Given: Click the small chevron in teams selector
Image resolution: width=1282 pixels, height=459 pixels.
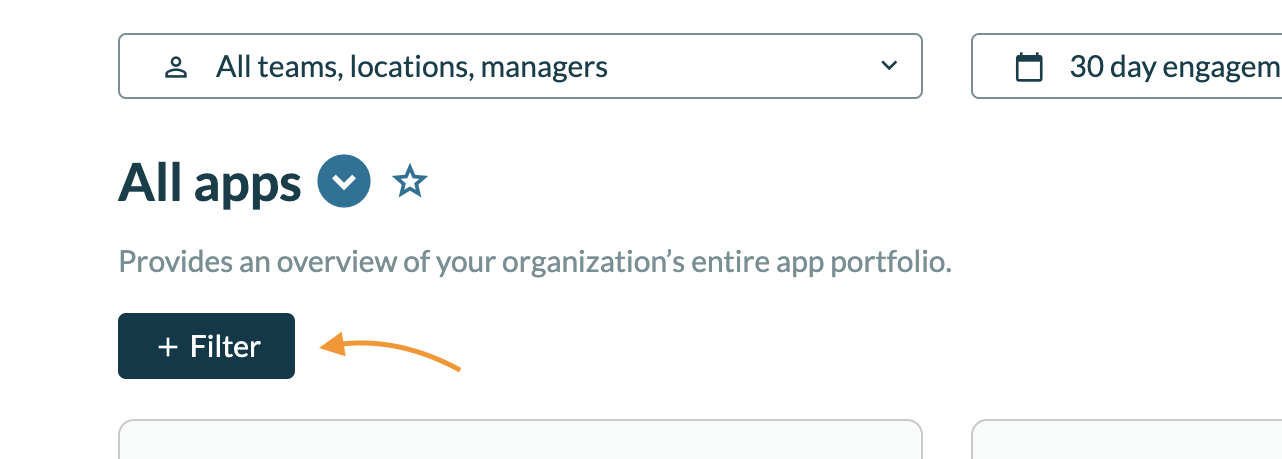Looking at the screenshot, I should tap(888, 67).
